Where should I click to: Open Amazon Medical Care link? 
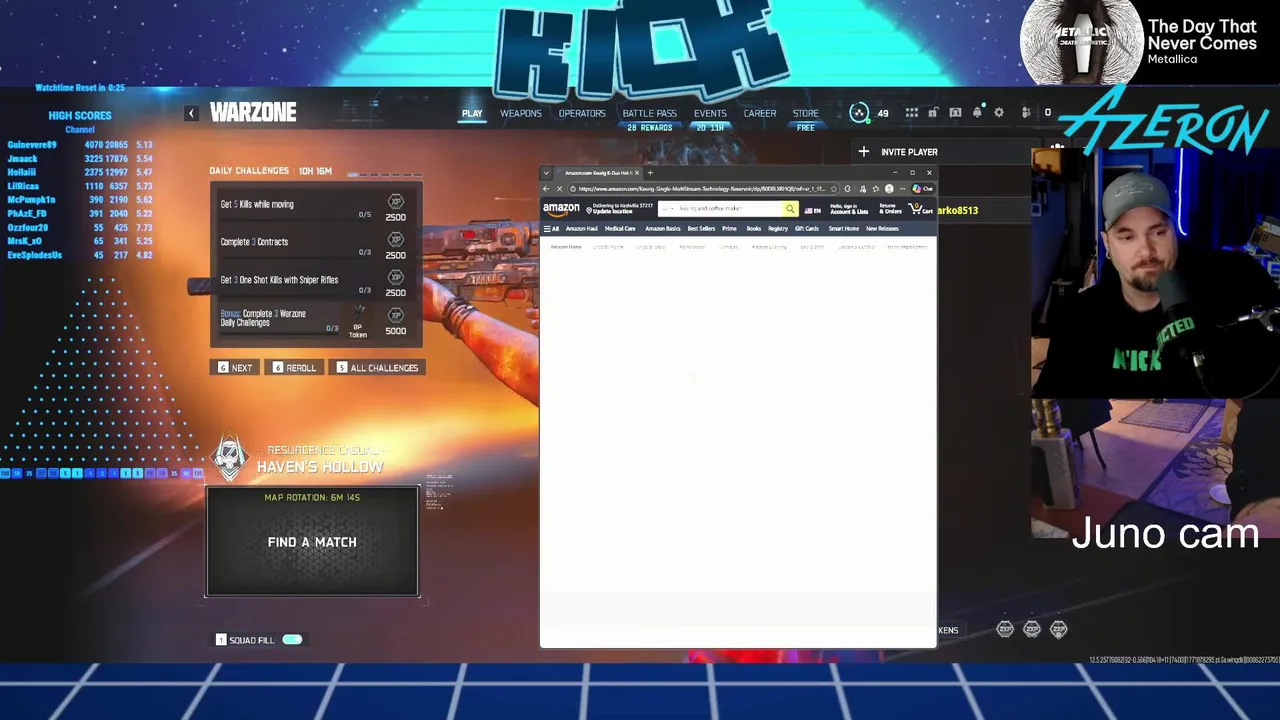coord(620,229)
